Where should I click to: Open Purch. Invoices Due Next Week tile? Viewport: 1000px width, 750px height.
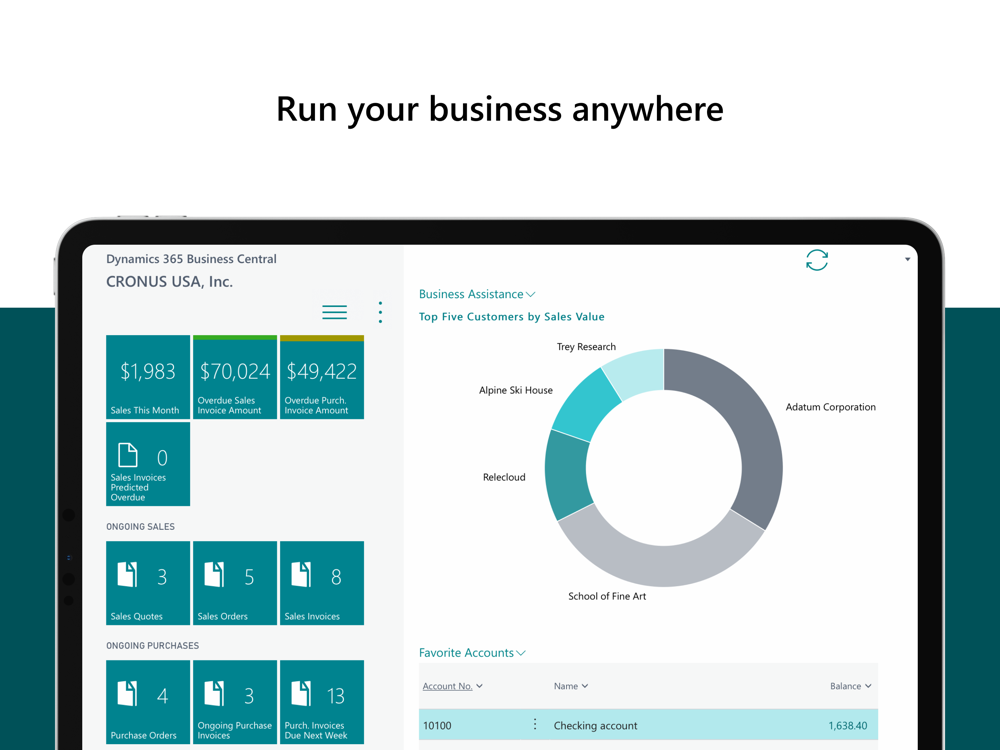tap(321, 702)
